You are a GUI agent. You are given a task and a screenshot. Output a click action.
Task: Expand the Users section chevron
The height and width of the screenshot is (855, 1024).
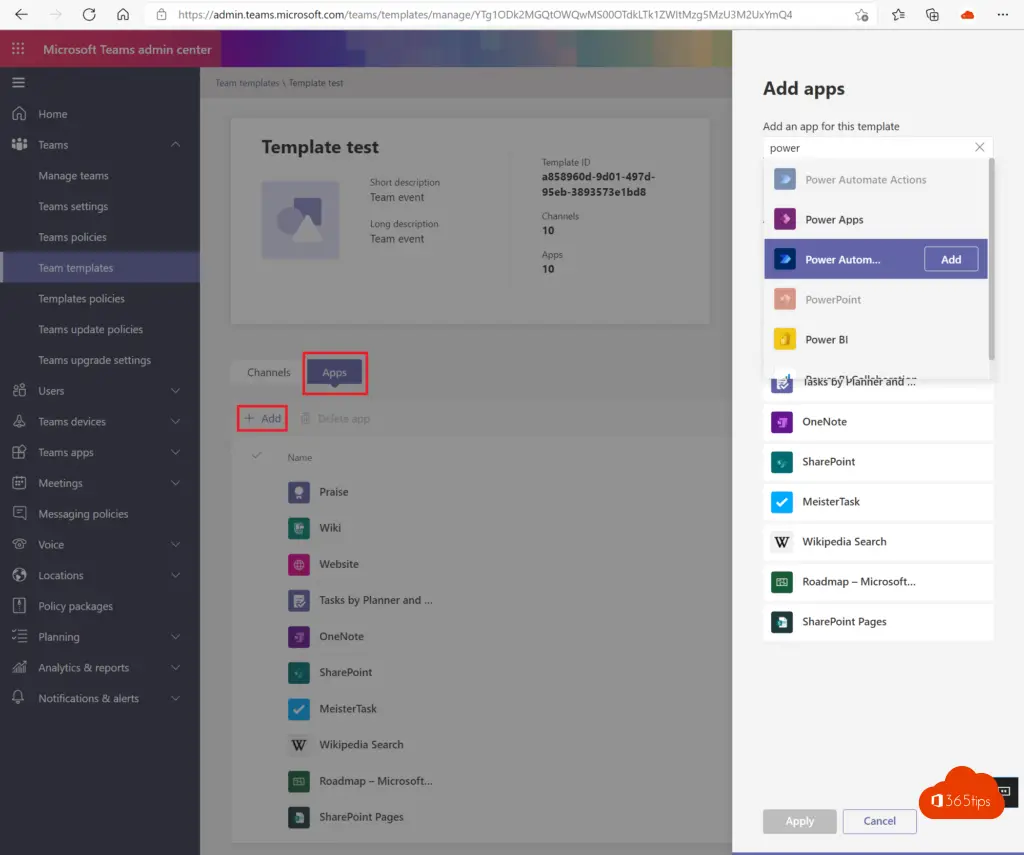tap(175, 391)
